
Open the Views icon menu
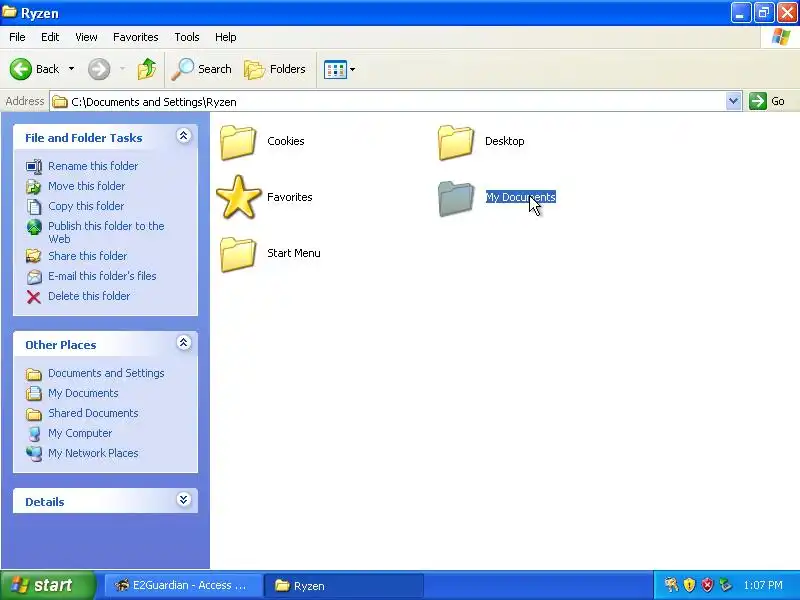tap(335, 69)
